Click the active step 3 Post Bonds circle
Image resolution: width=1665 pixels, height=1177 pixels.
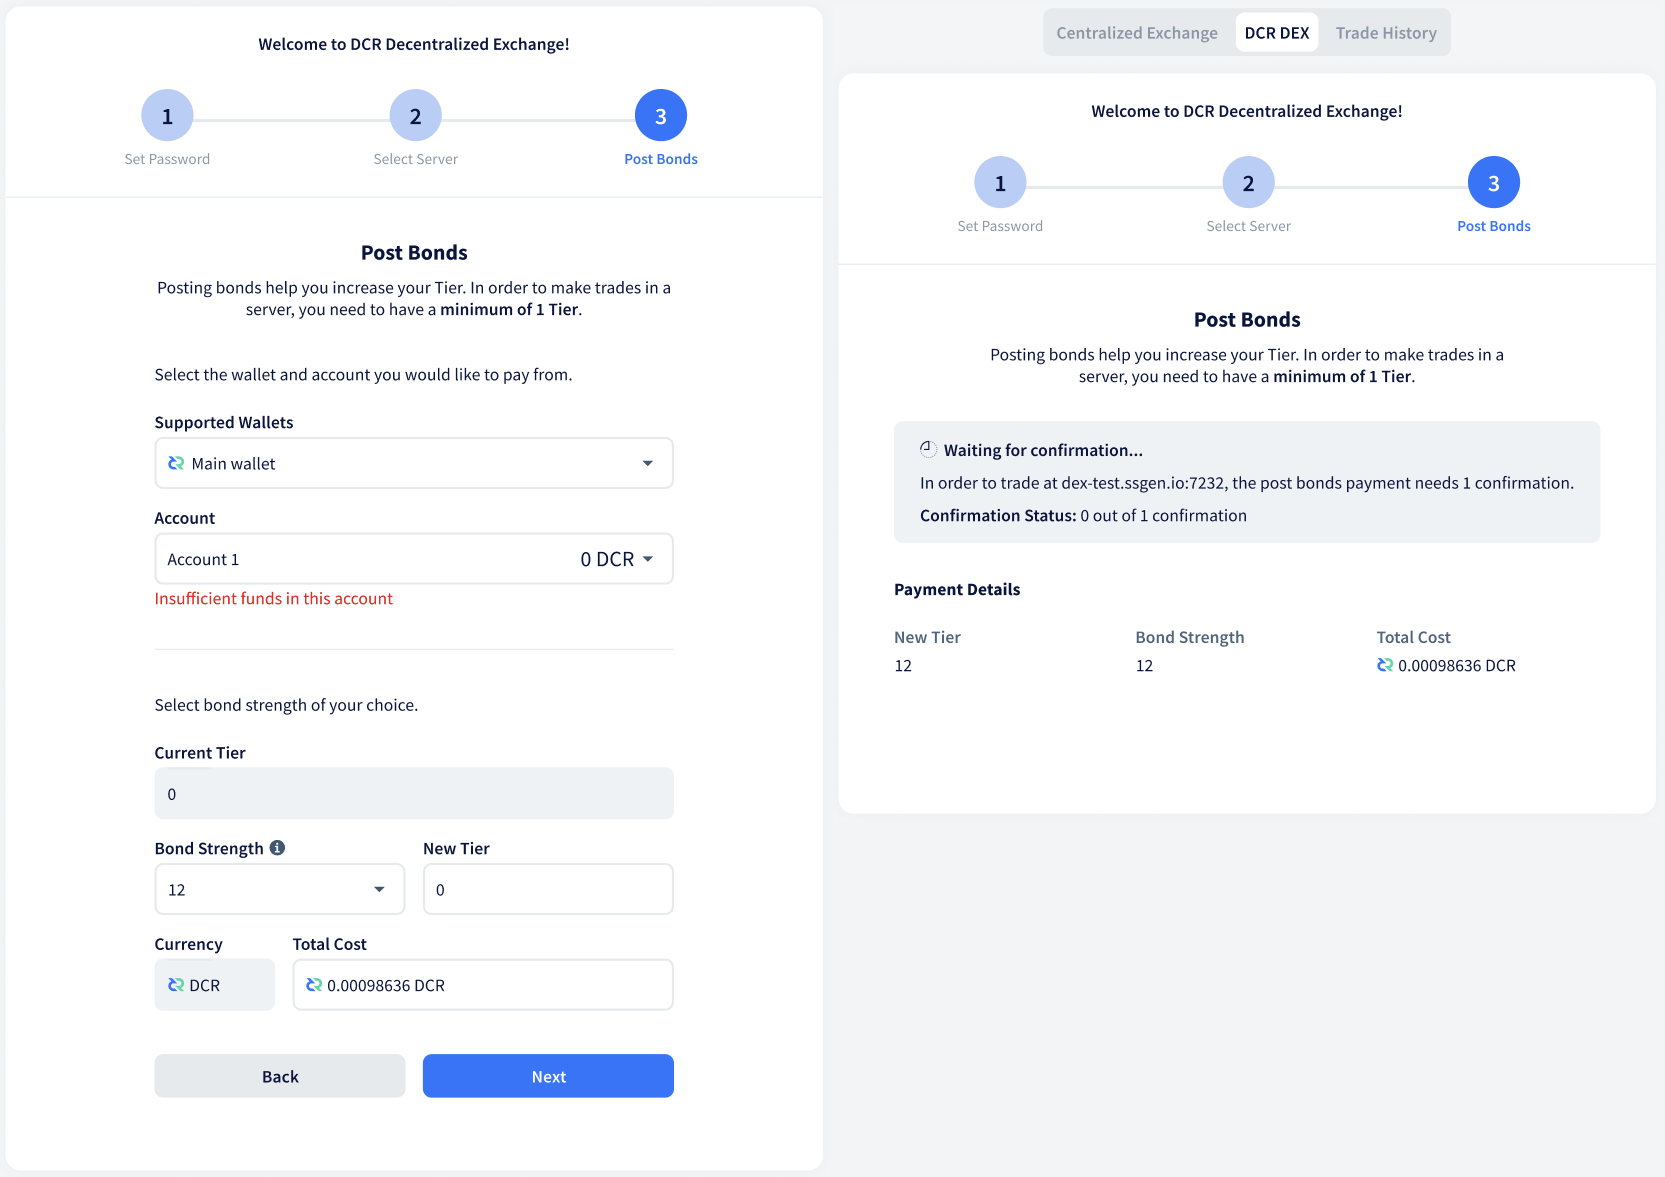[660, 114]
